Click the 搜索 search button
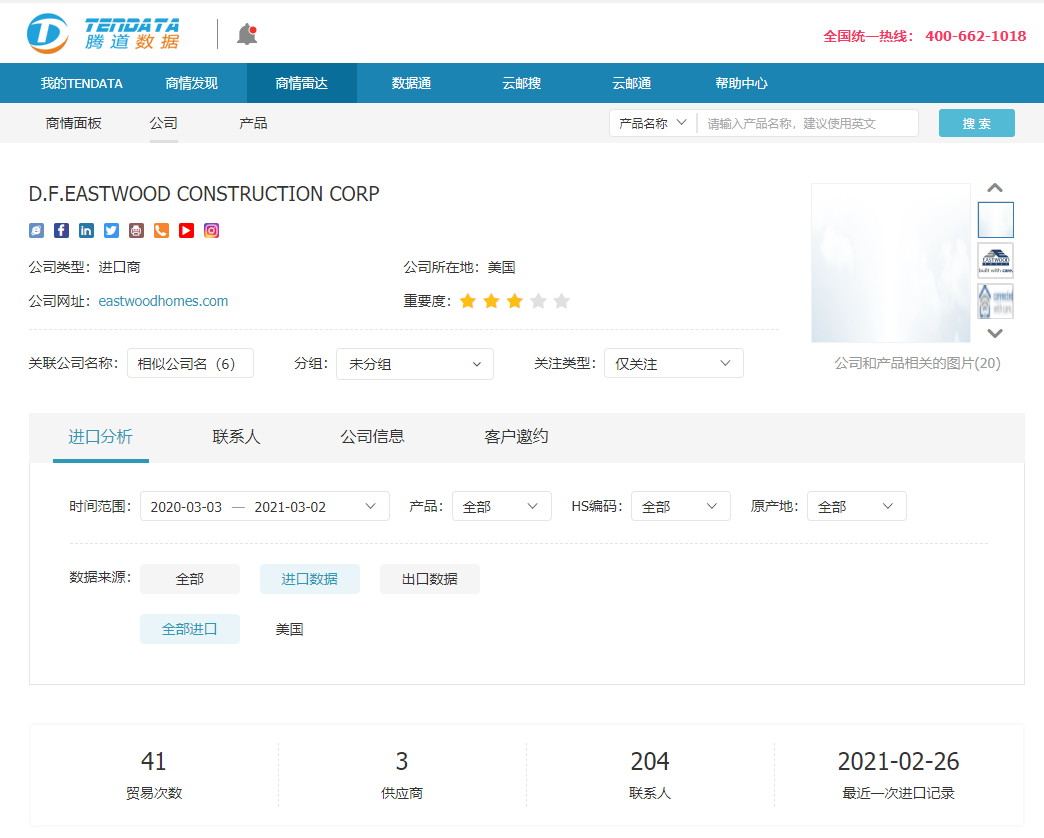 [x=975, y=122]
